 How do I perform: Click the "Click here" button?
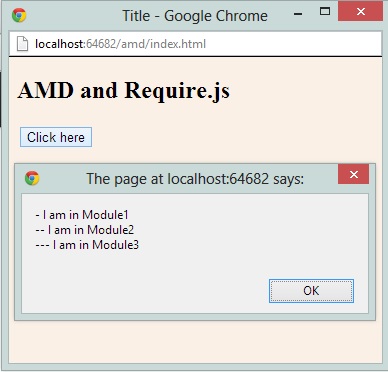56,137
